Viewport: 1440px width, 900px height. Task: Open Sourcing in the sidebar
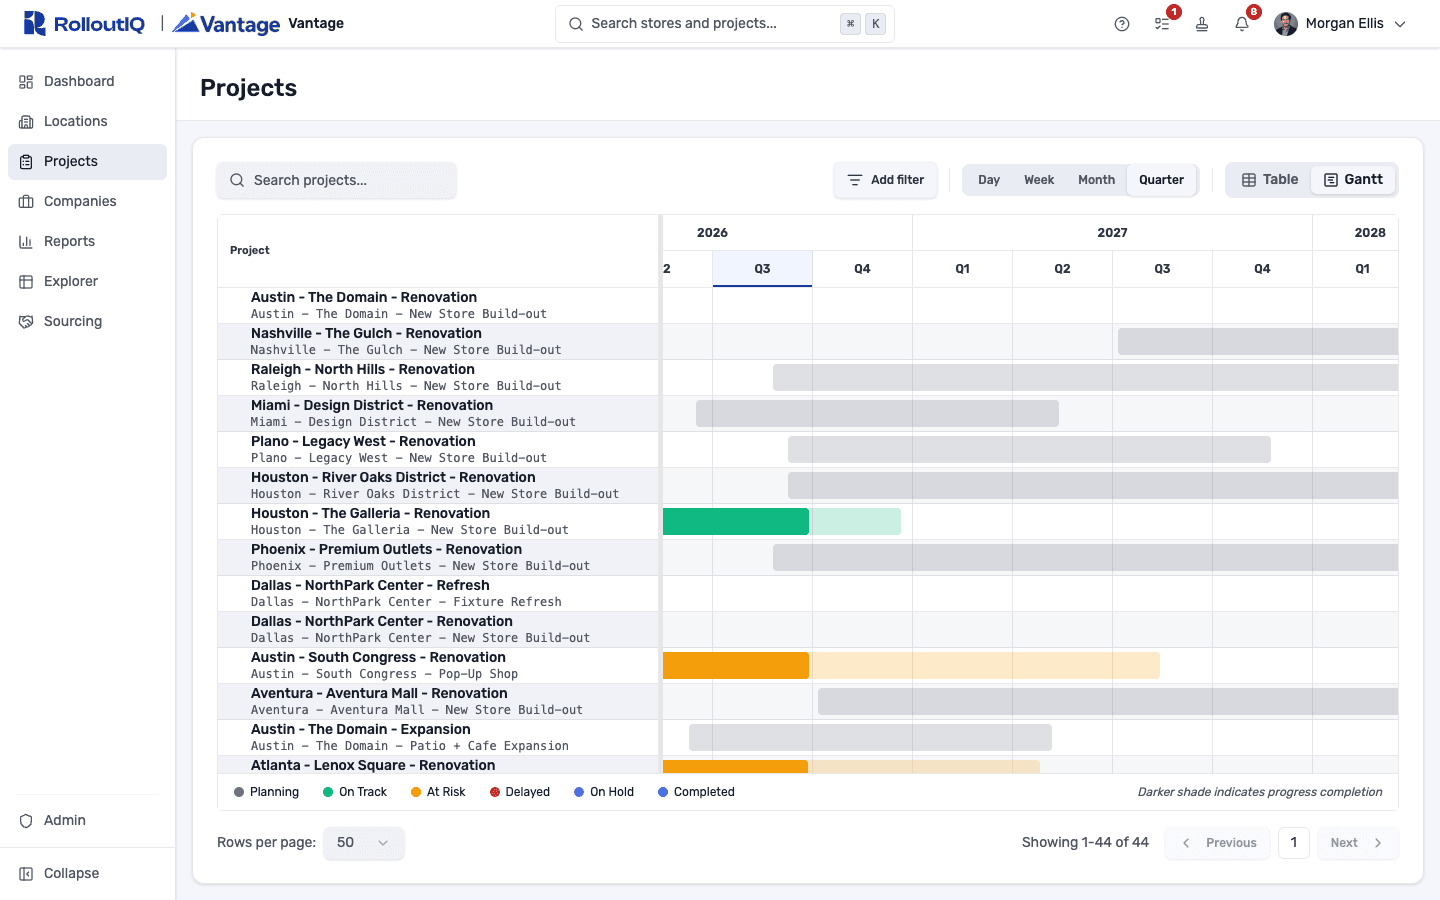[88, 322]
